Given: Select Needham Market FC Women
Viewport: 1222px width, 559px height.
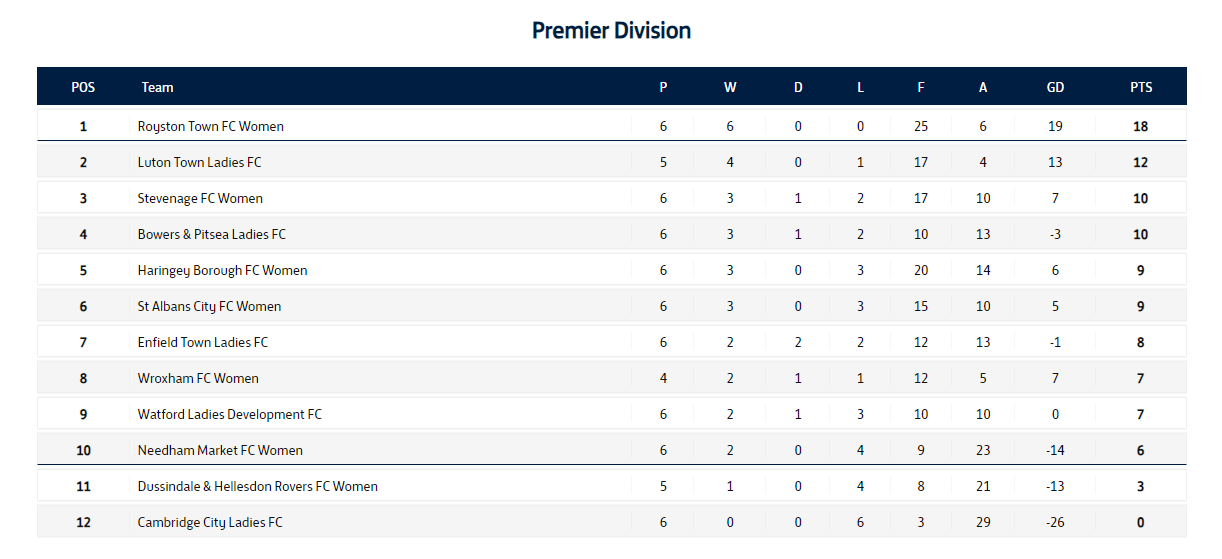Looking at the screenshot, I should coord(220,451).
